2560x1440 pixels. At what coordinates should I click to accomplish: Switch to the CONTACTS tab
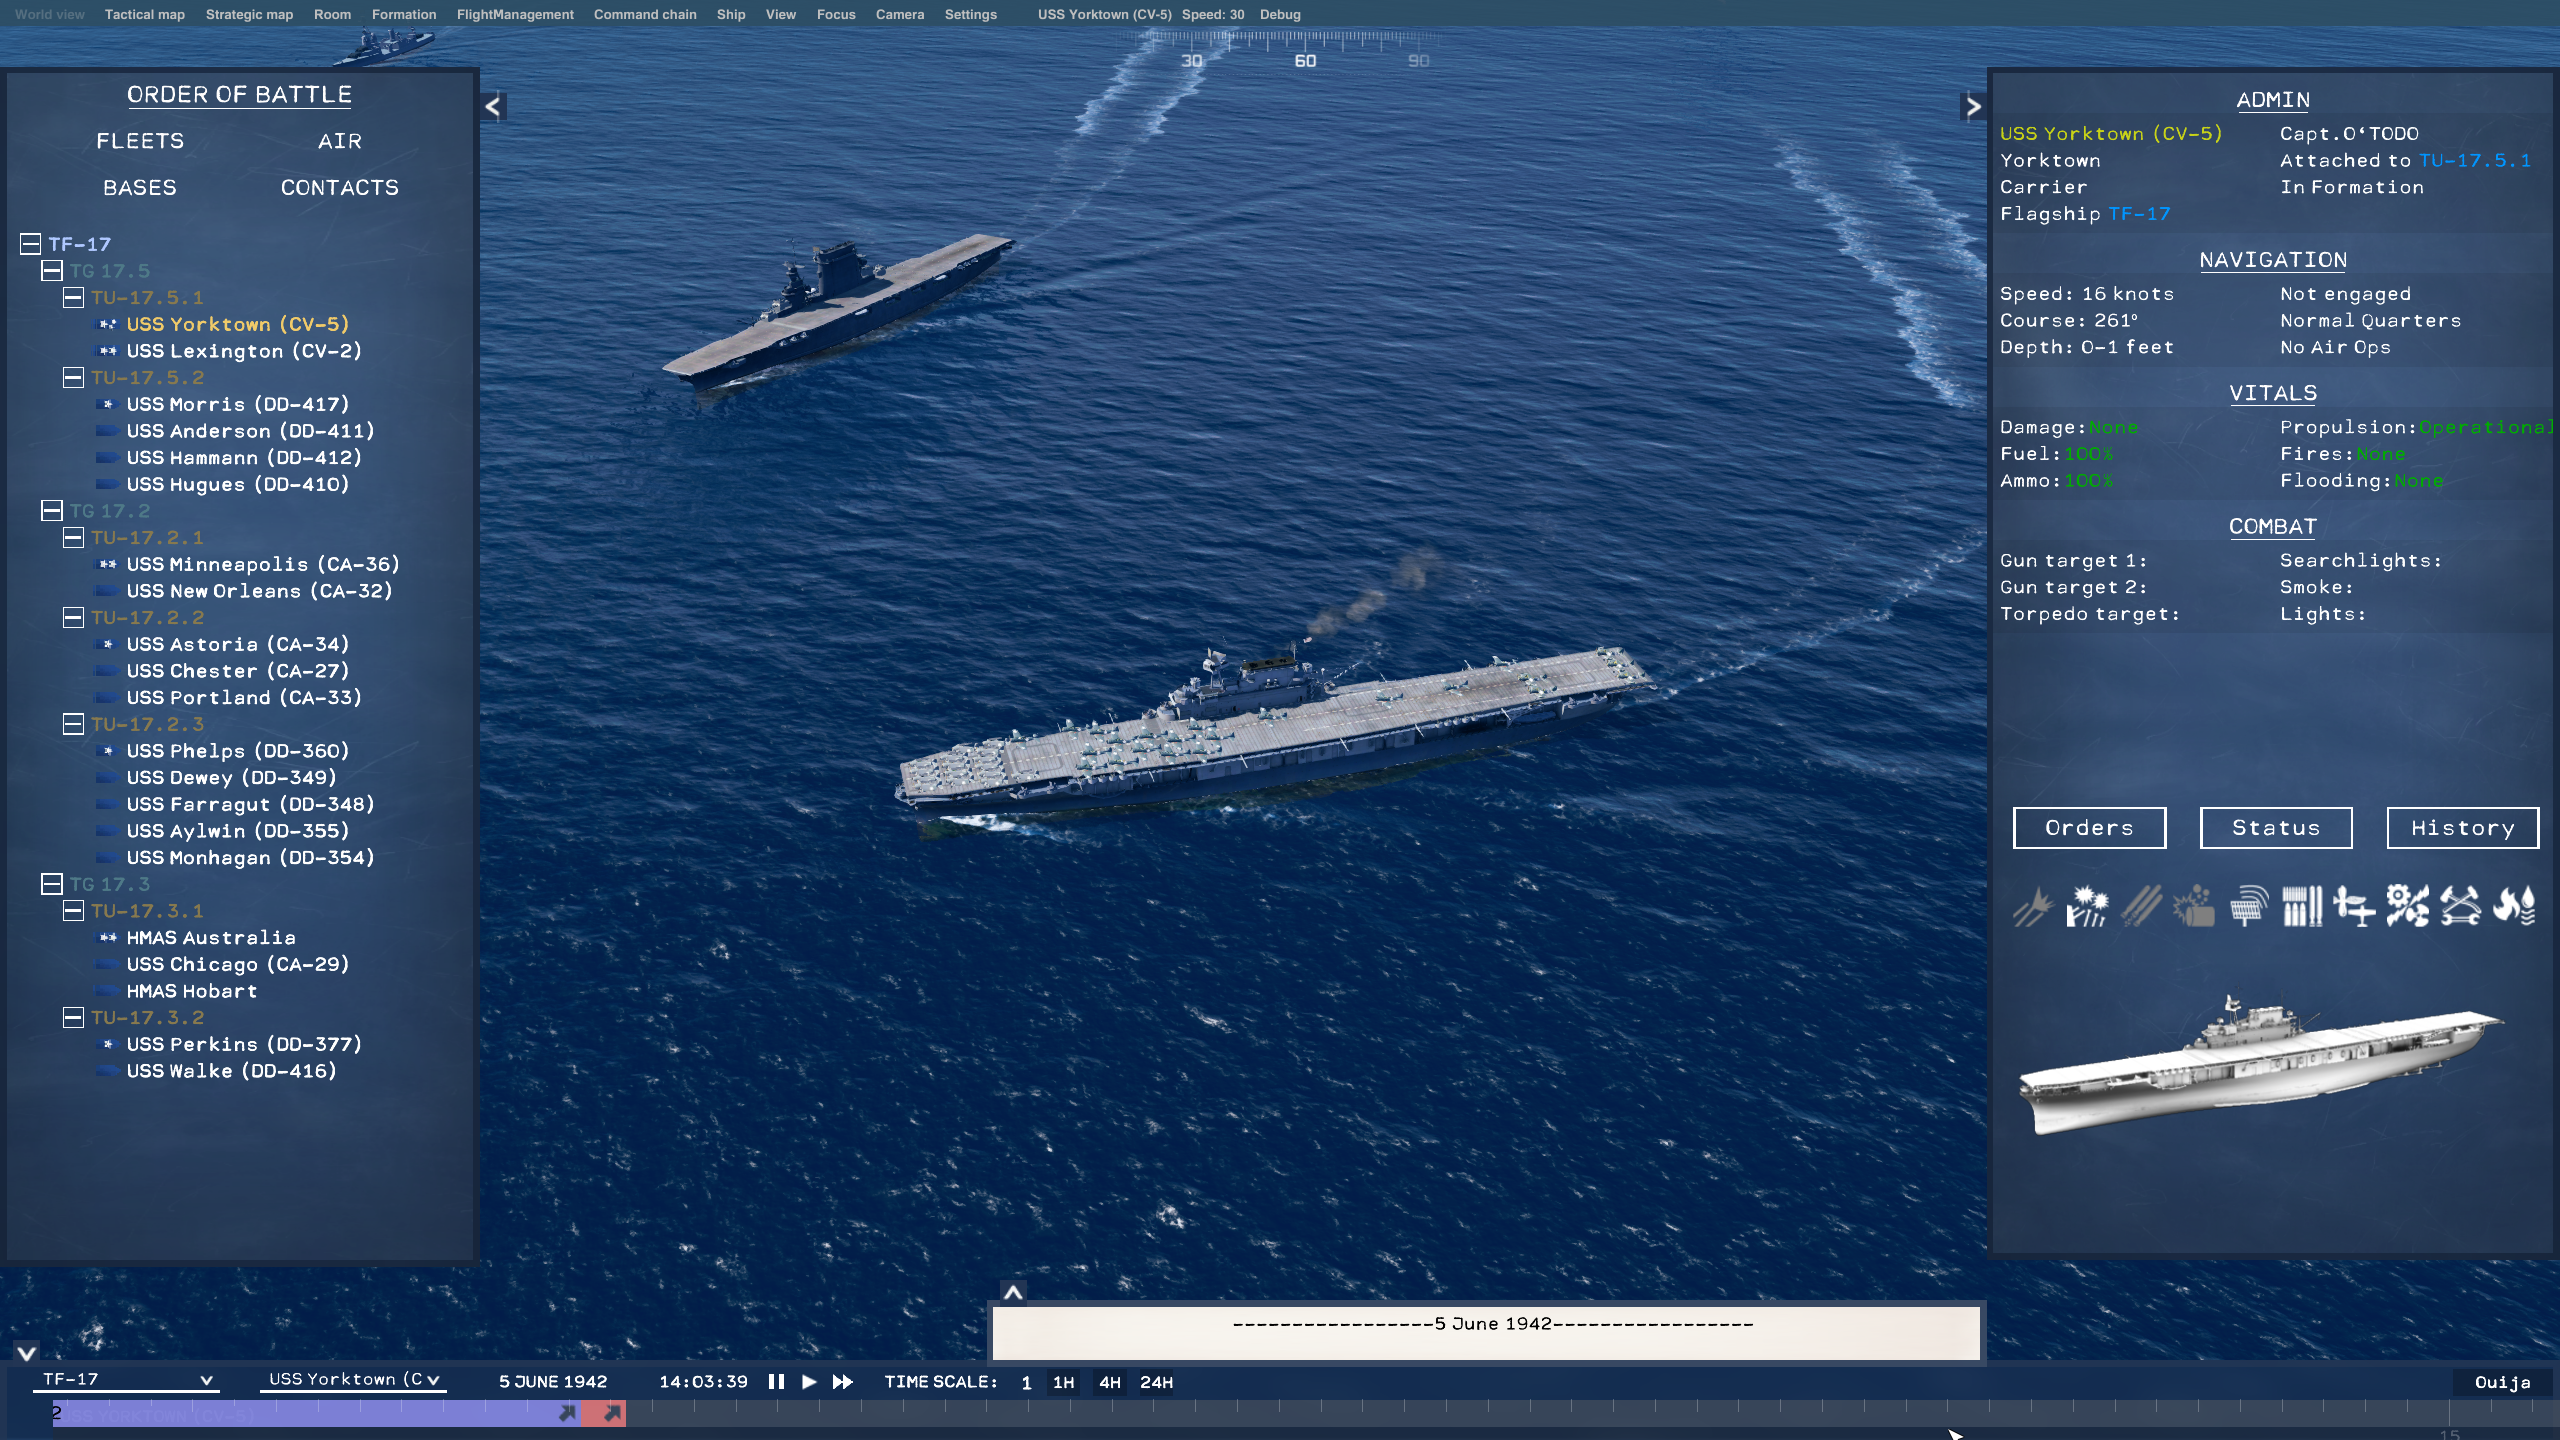[x=340, y=188]
